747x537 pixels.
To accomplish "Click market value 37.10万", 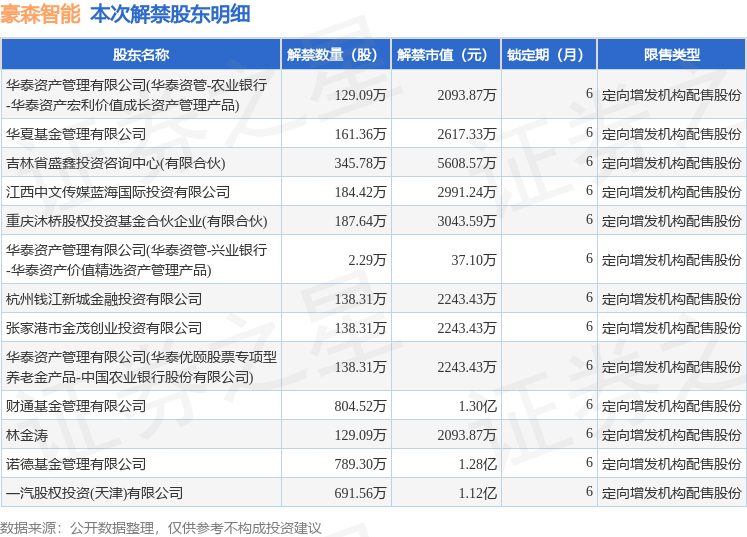I will click(474, 260).
